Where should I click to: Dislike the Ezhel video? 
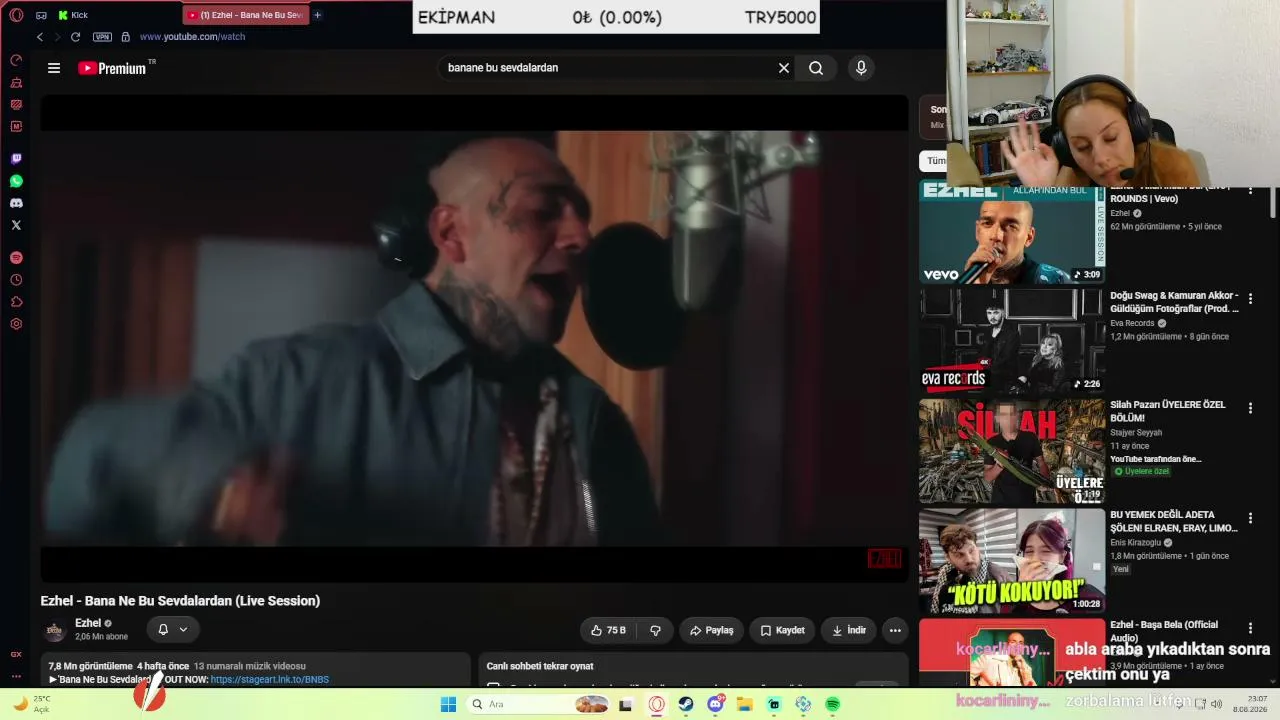(x=656, y=630)
